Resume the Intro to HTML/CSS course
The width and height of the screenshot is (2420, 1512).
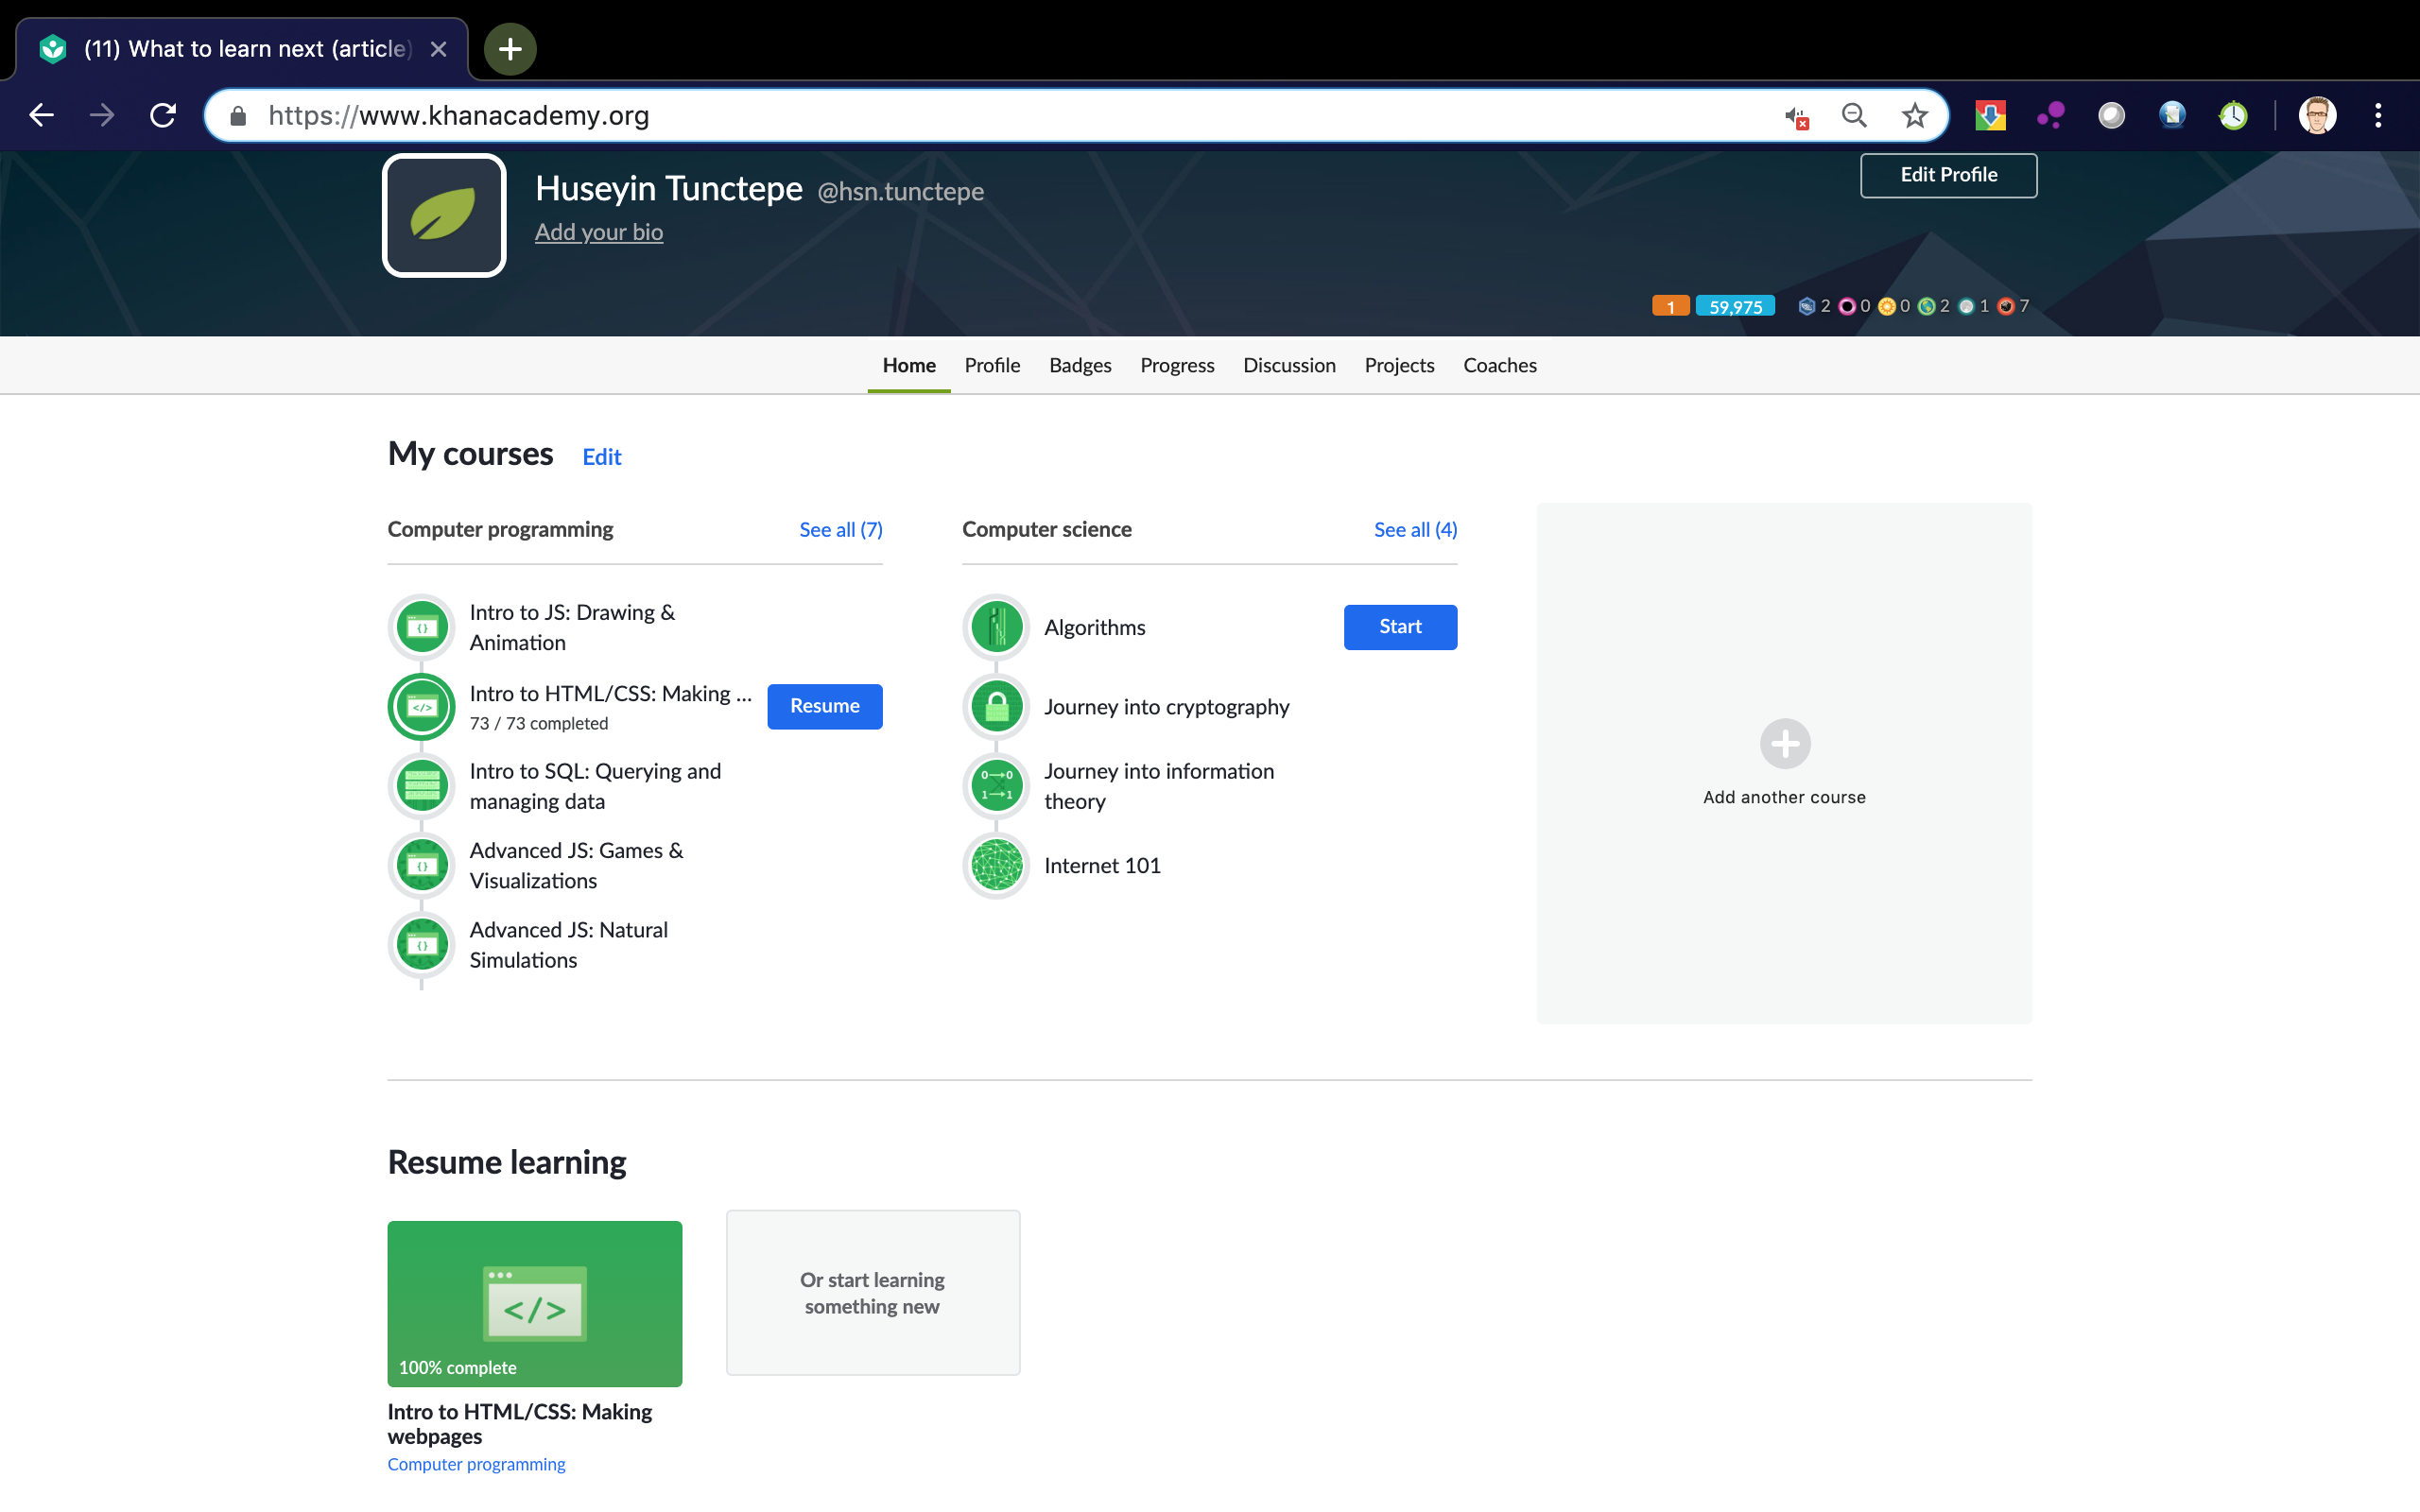[824, 706]
